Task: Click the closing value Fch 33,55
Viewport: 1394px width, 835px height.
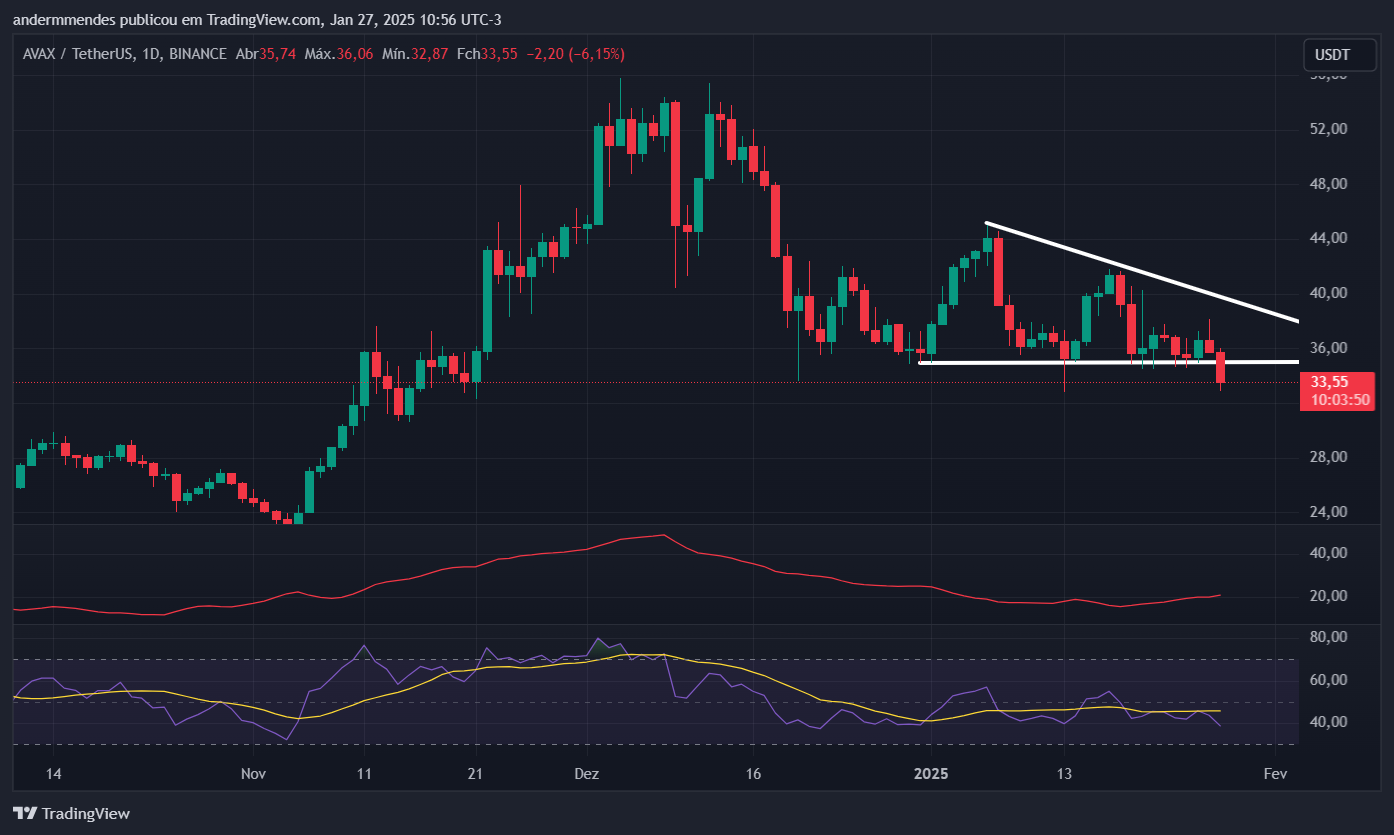Action: click(x=487, y=54)
